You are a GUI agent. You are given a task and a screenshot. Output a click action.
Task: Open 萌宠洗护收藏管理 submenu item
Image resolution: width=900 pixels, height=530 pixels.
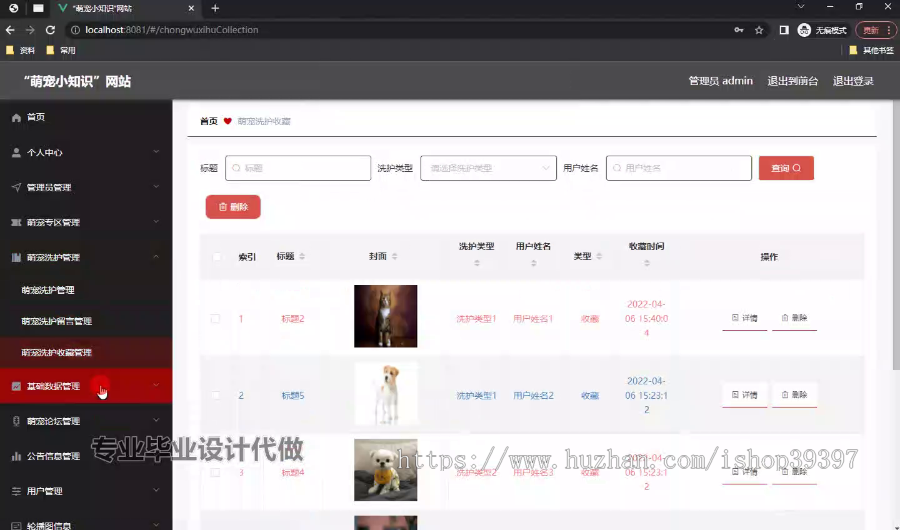(x=86, y=352)
